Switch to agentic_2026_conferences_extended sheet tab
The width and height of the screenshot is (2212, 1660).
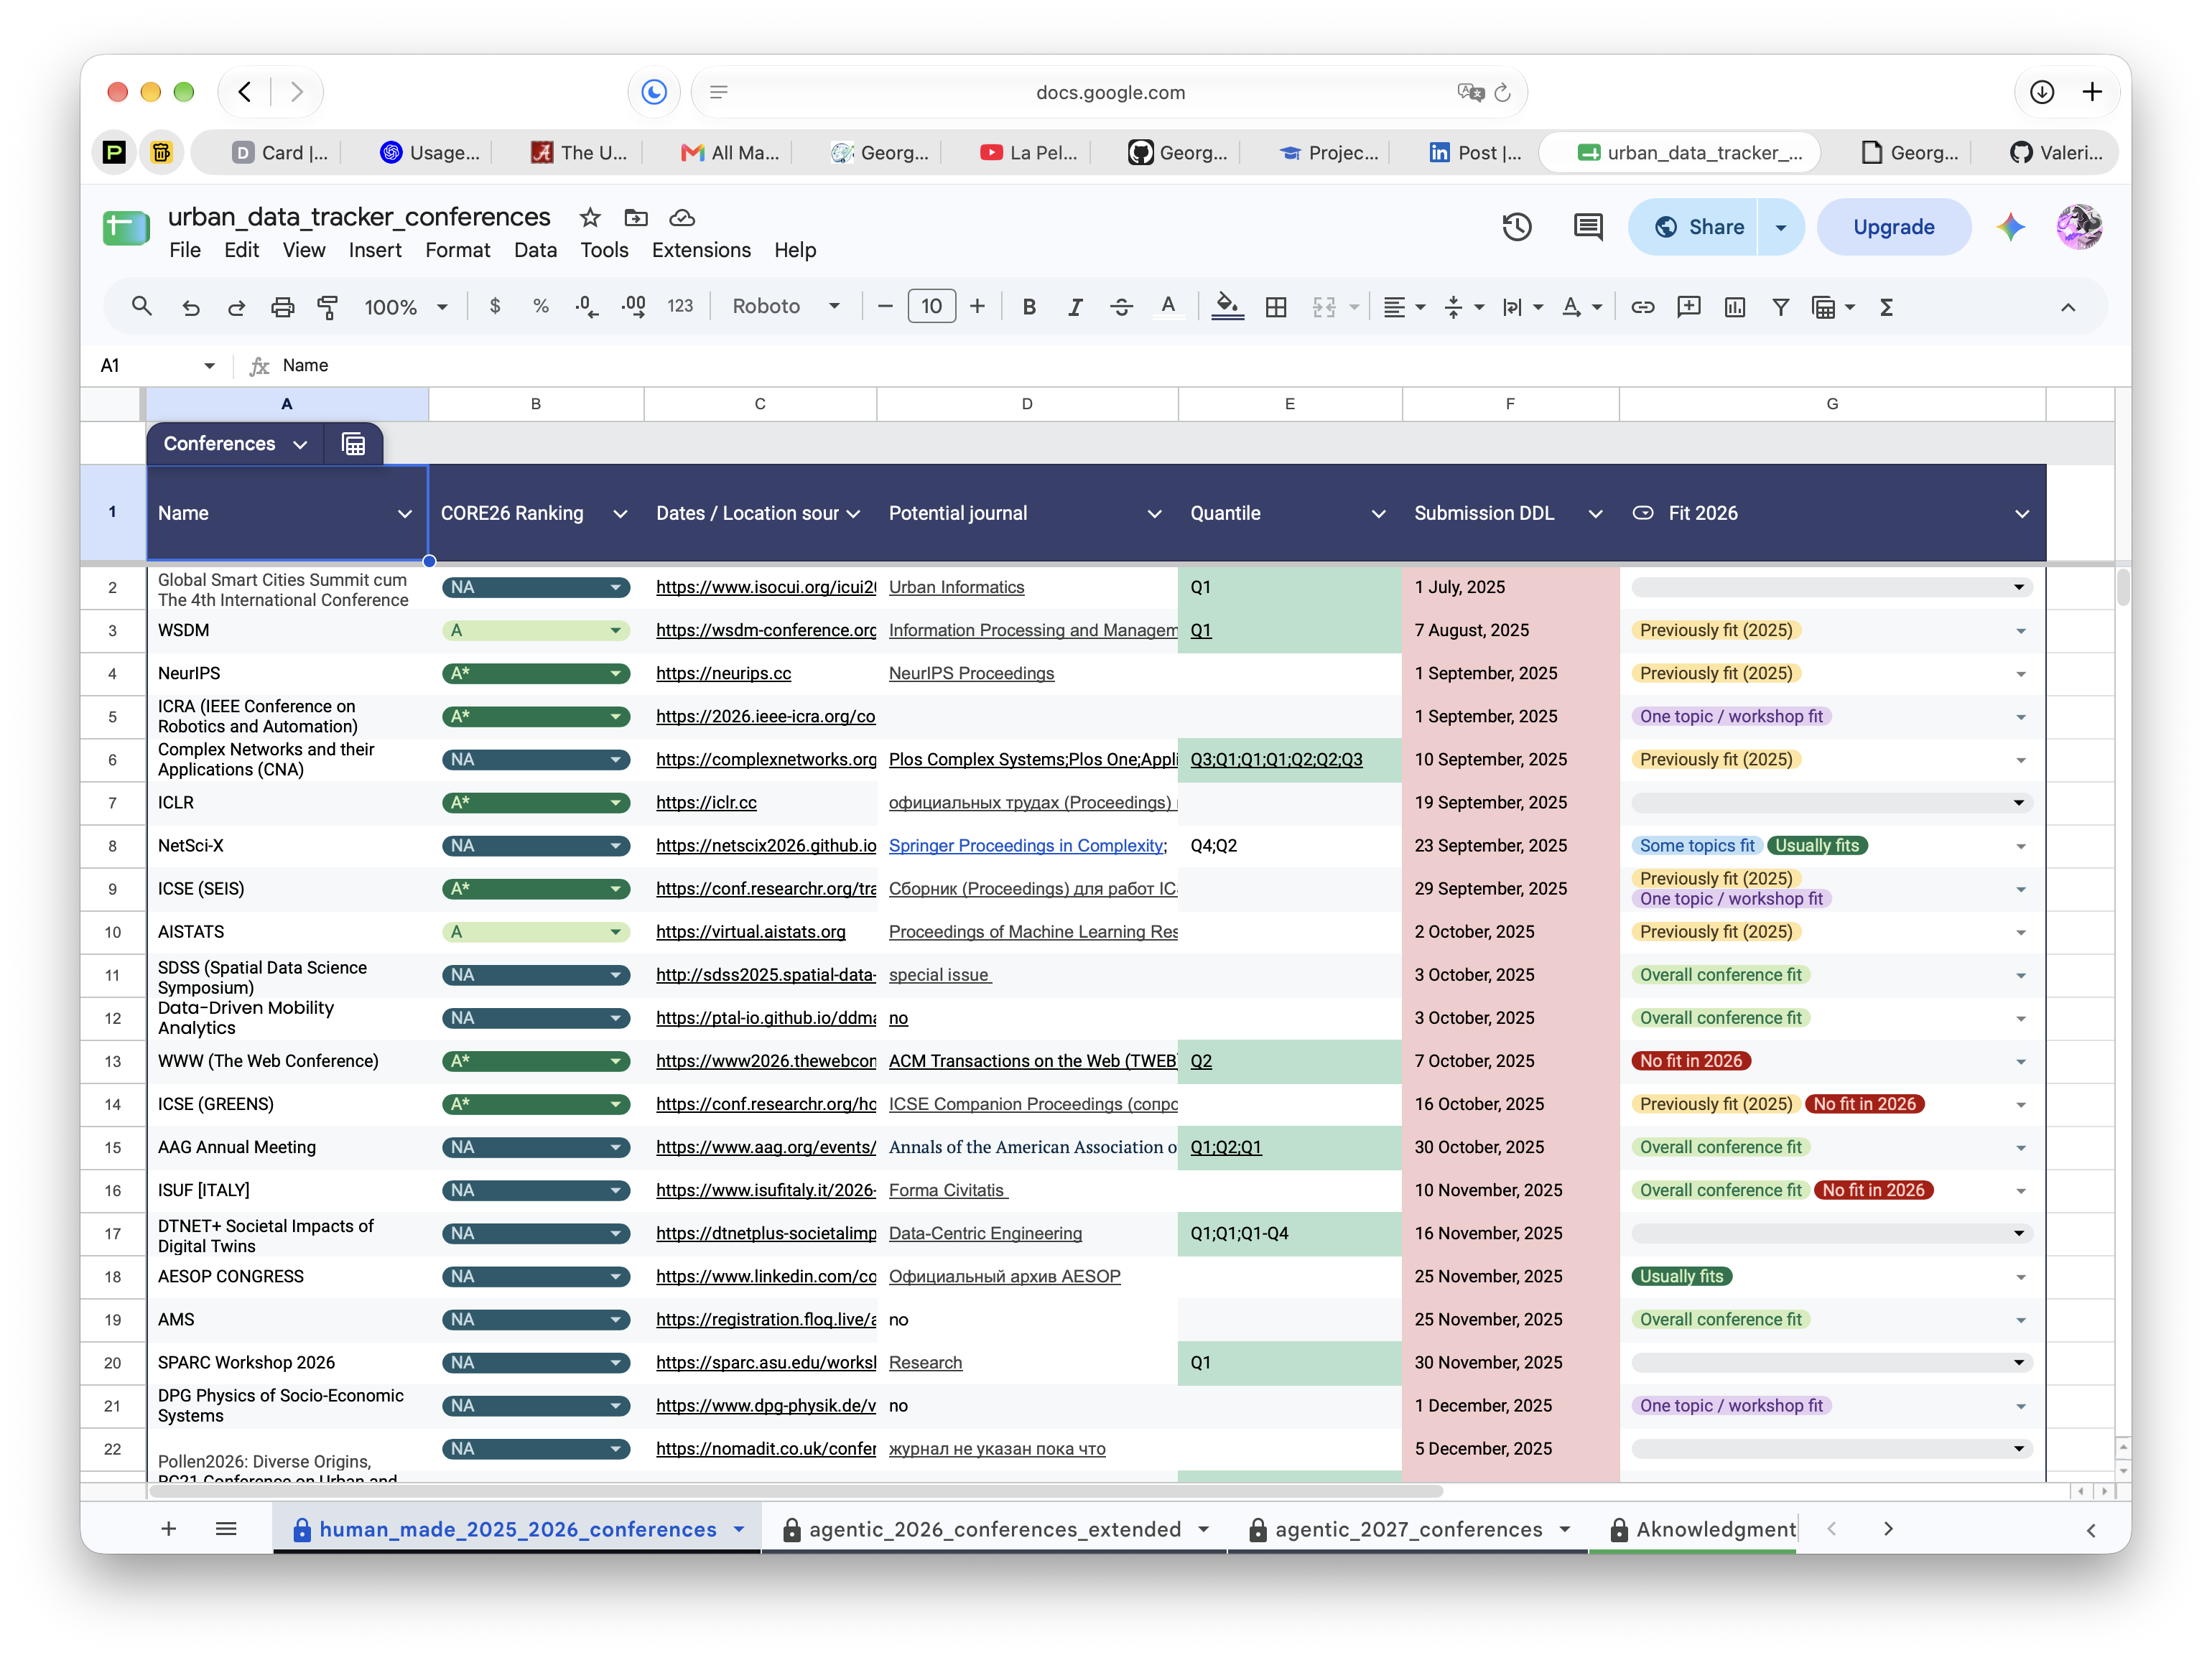994,1529
